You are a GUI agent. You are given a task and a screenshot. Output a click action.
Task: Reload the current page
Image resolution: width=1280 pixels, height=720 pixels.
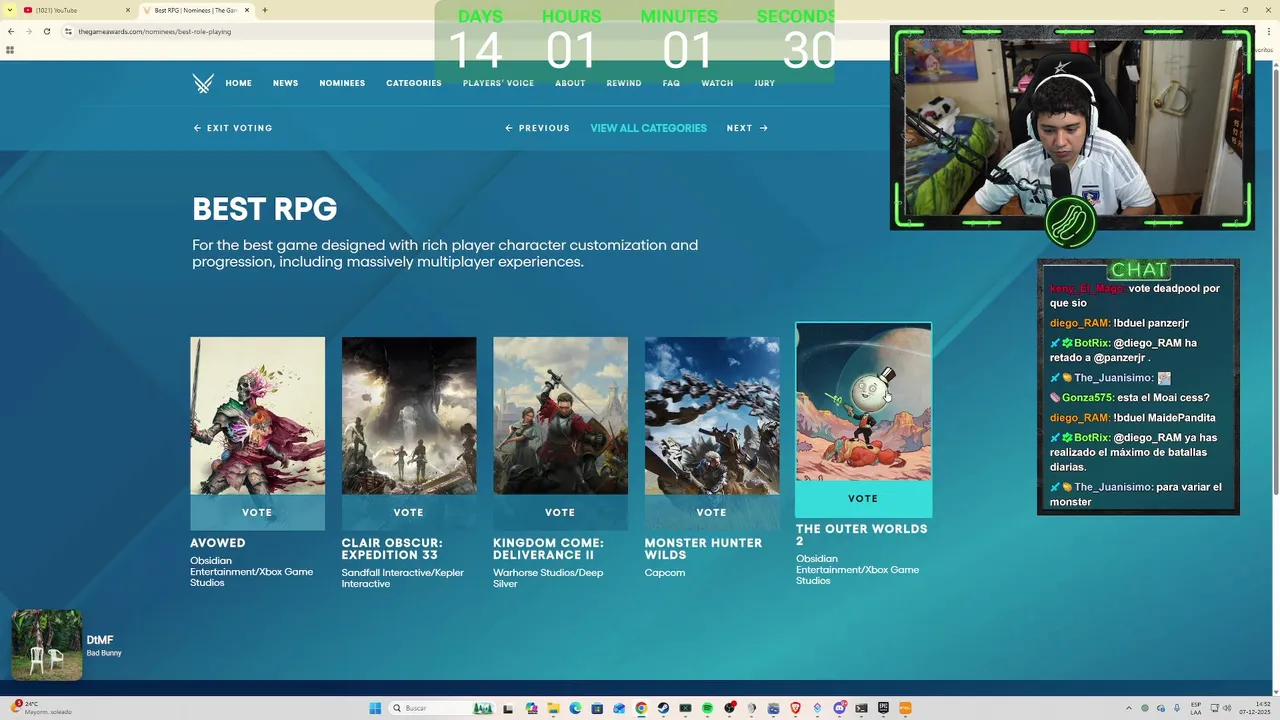(46, 31)
